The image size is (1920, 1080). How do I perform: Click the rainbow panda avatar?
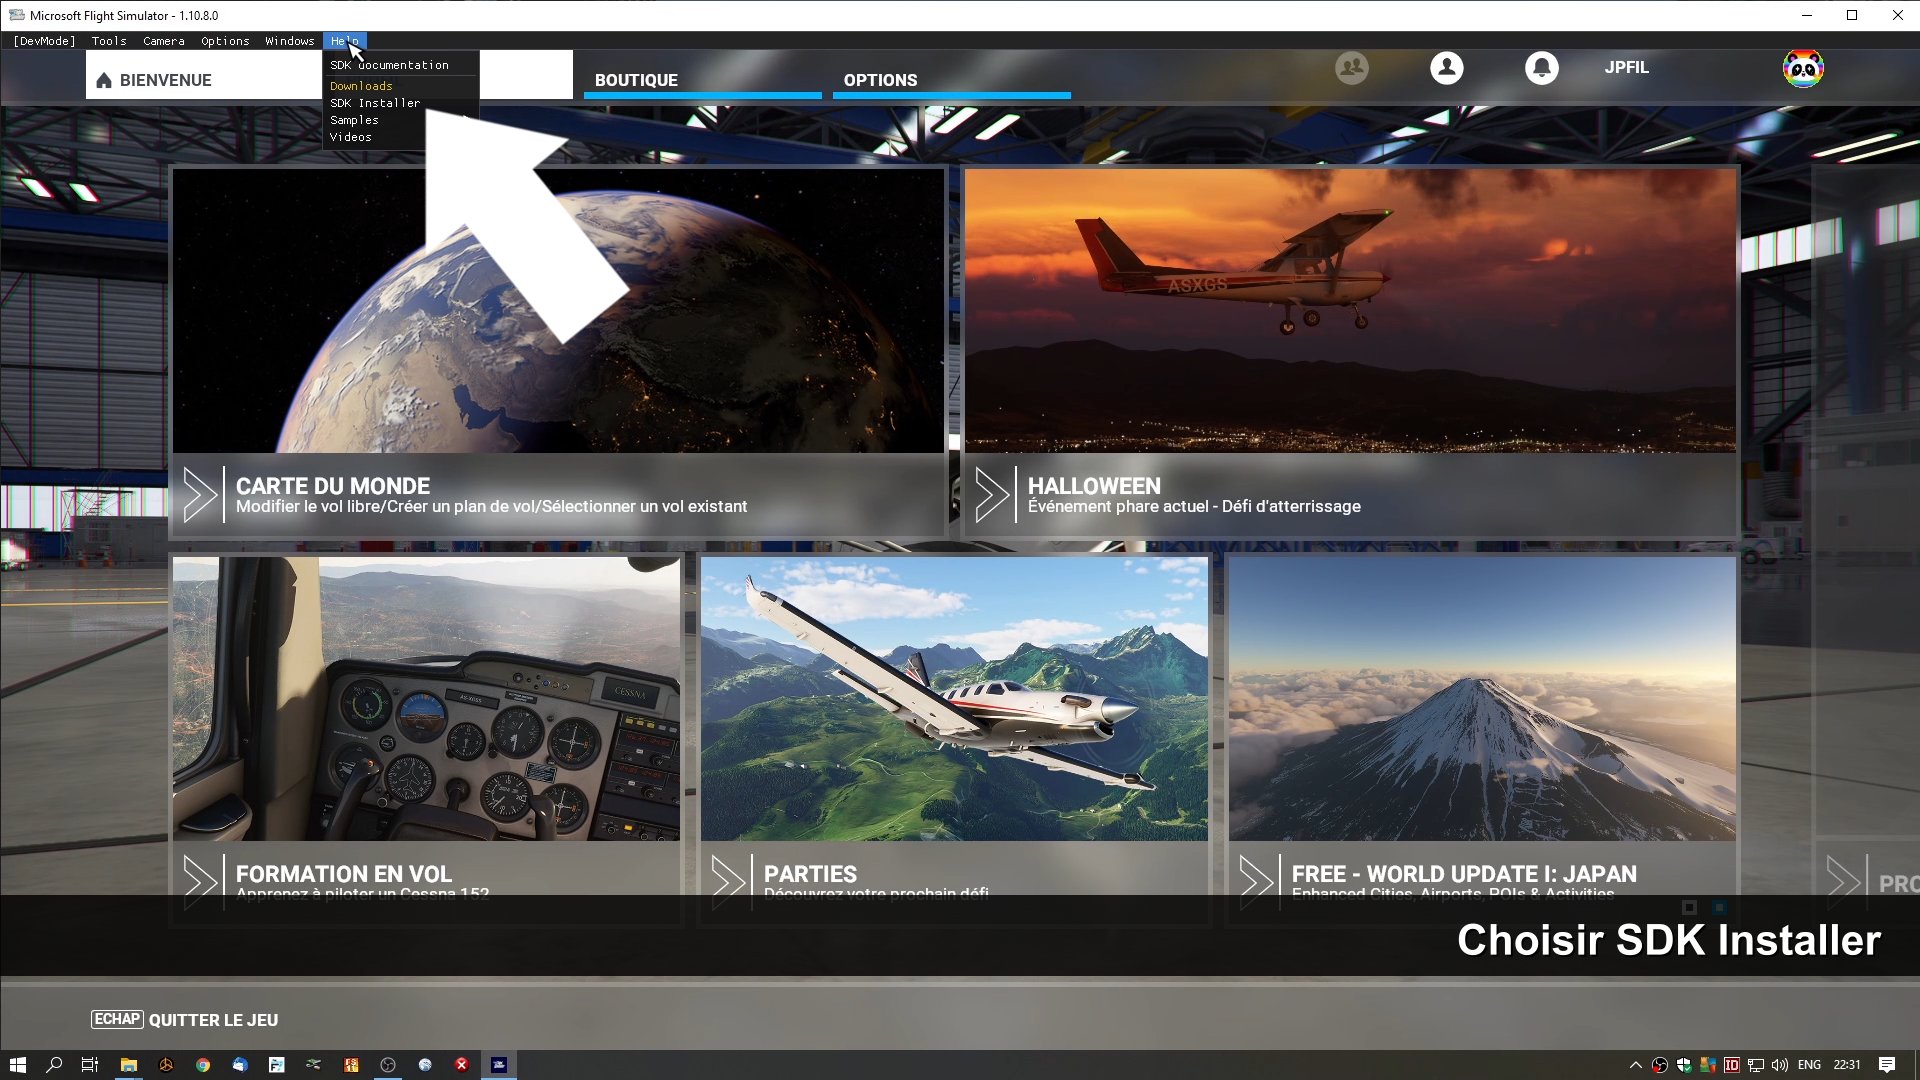[1803, 68]
